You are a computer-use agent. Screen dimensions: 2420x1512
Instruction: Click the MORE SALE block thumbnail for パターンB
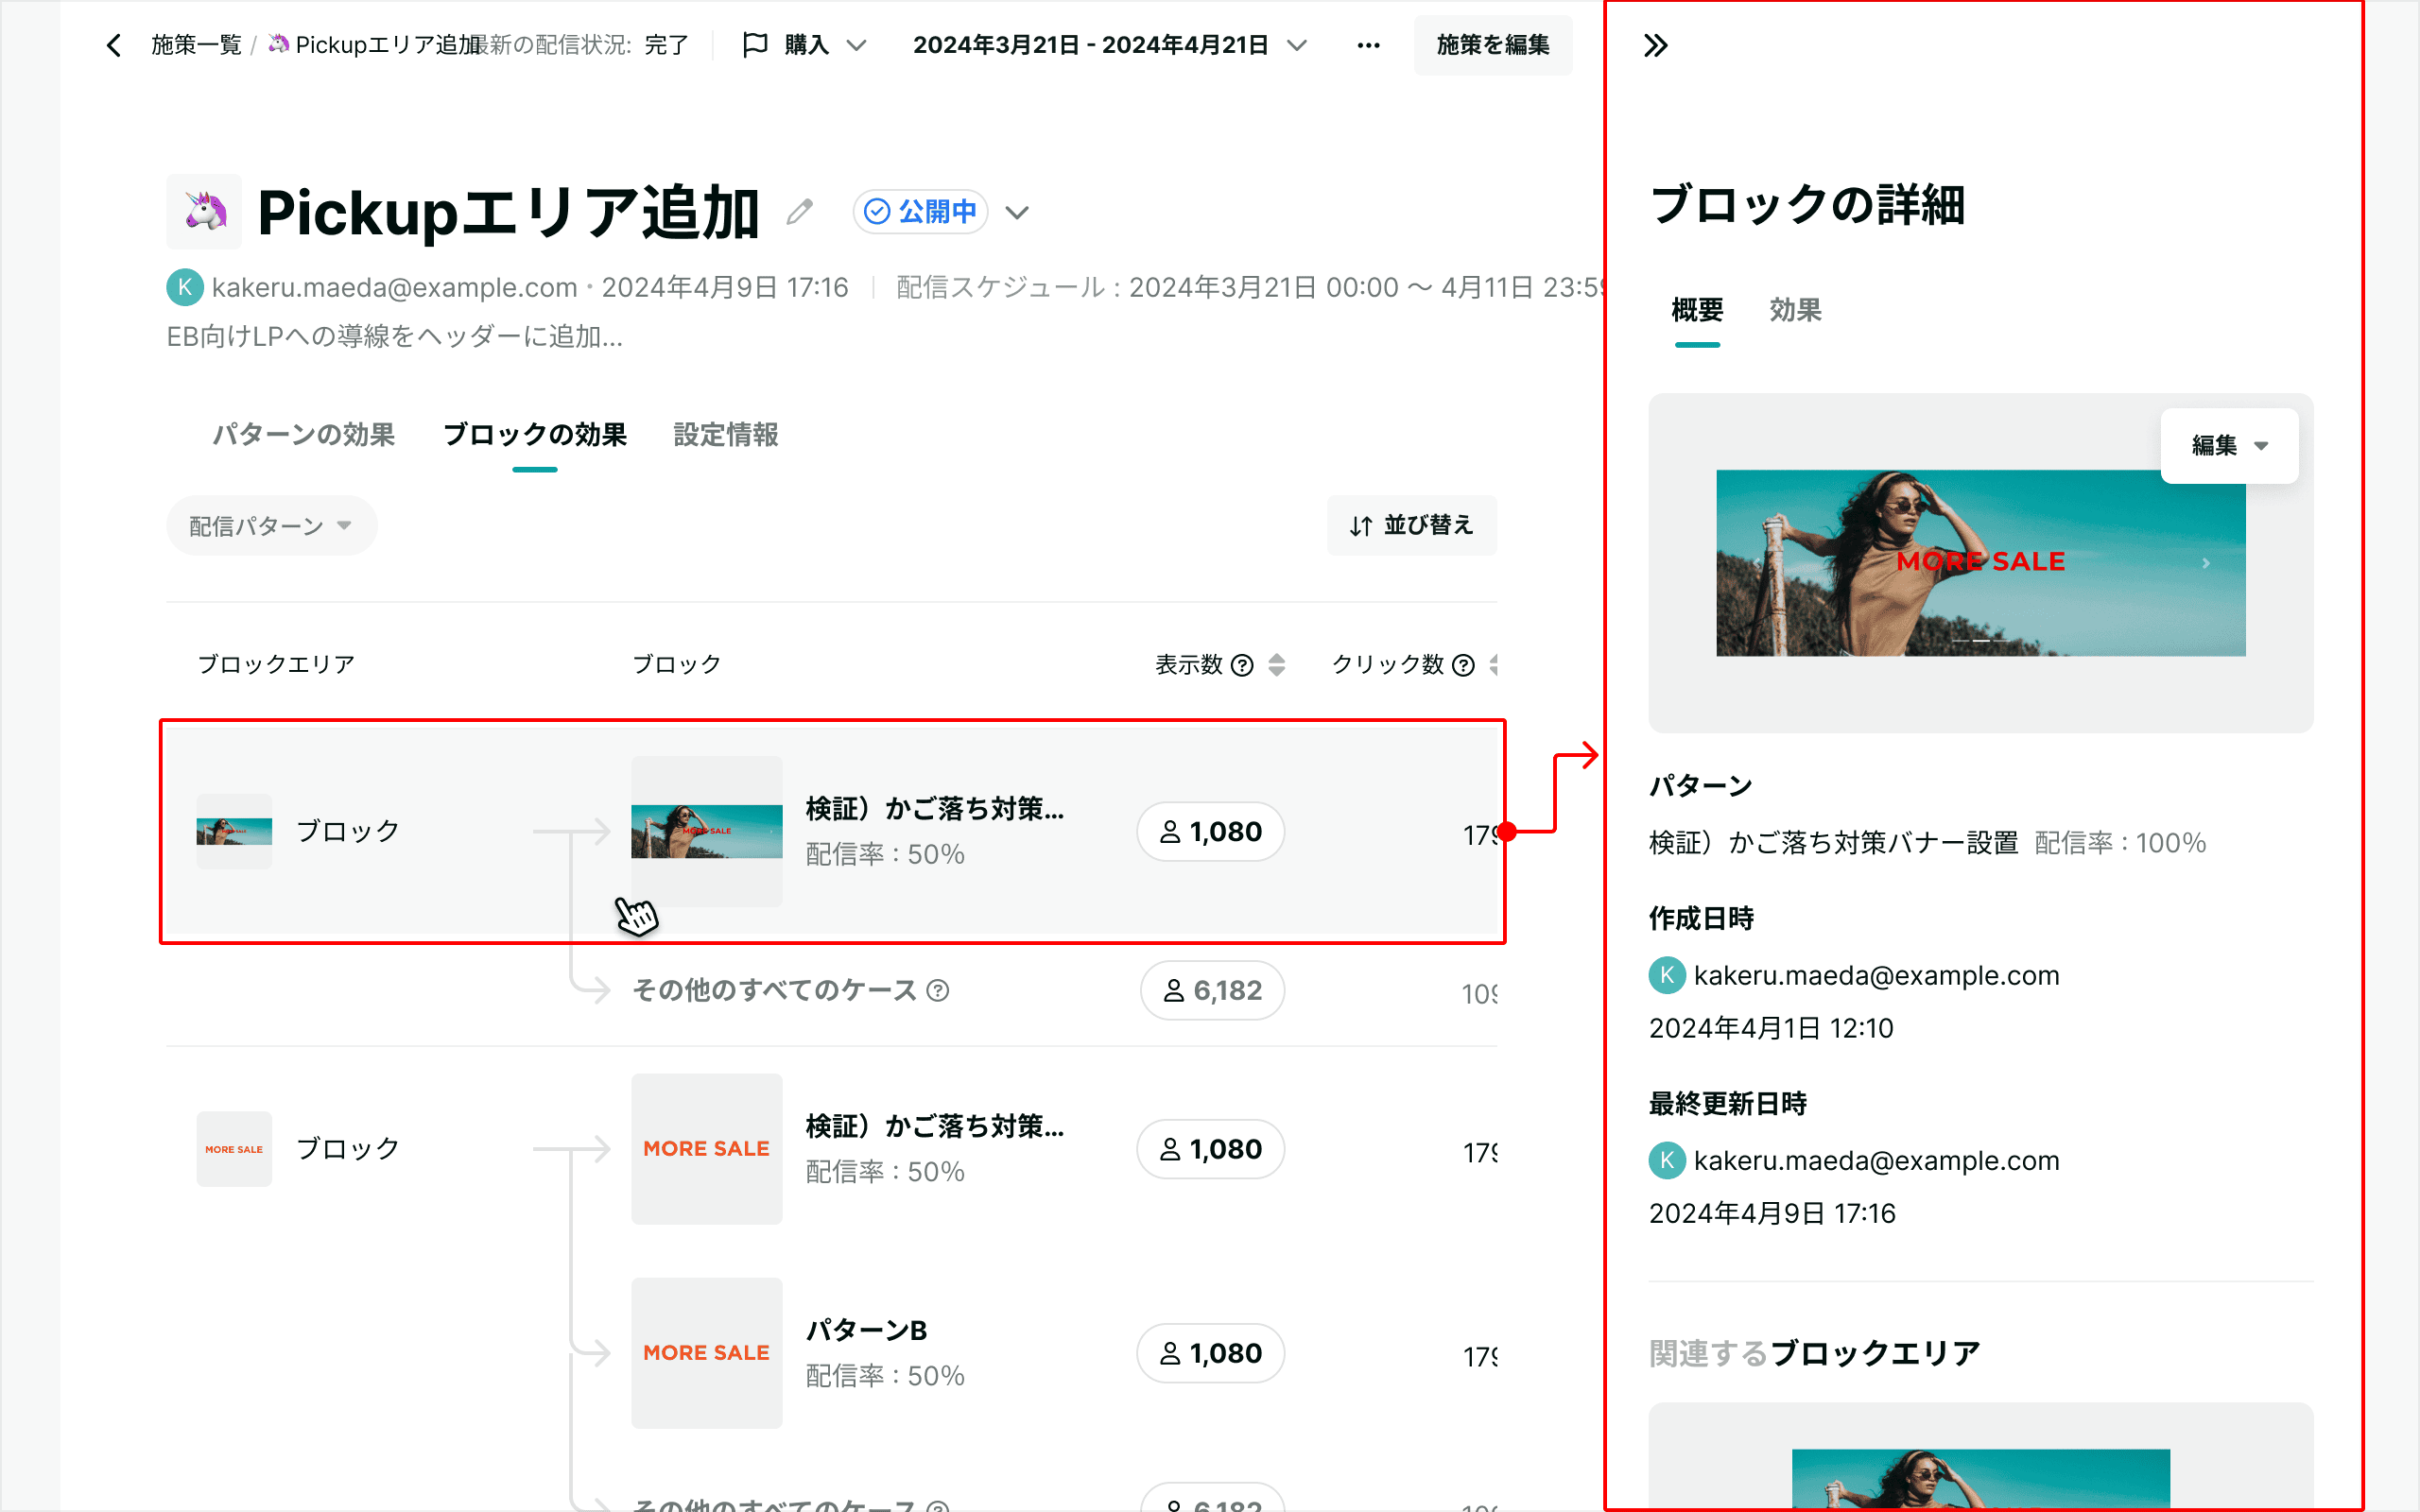pos(707,1353)
